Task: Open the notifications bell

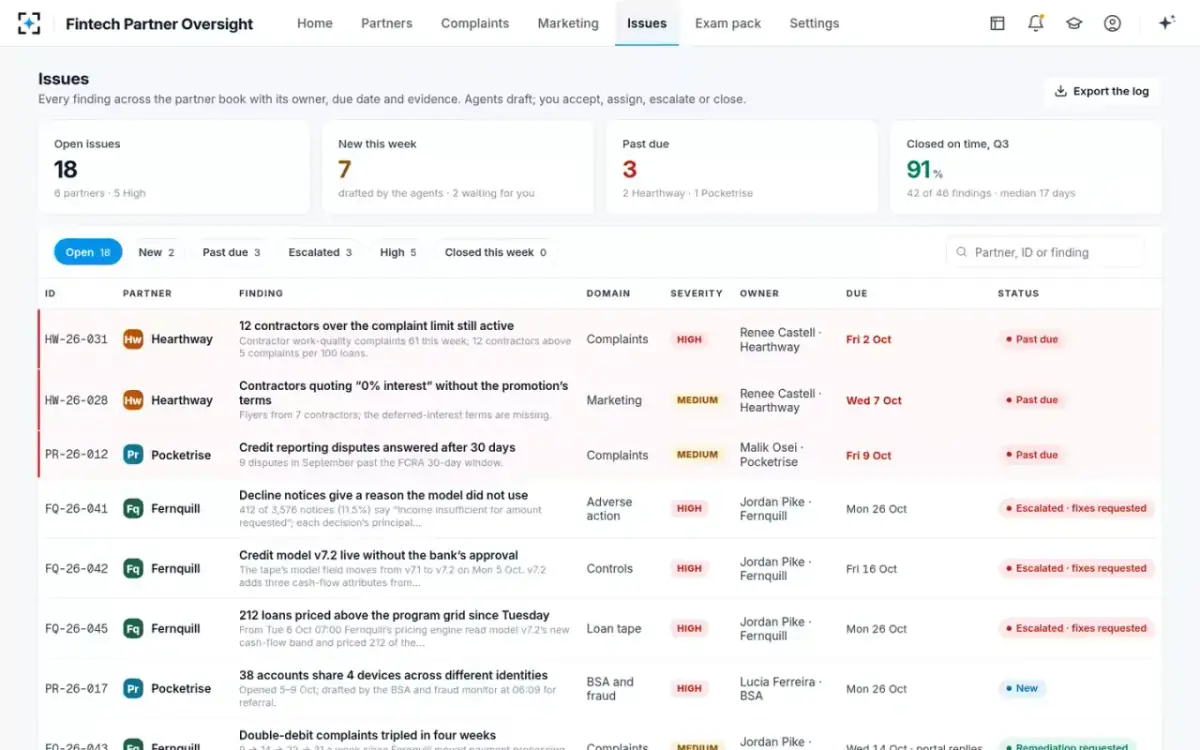Action: click(x=1036, y=23)
